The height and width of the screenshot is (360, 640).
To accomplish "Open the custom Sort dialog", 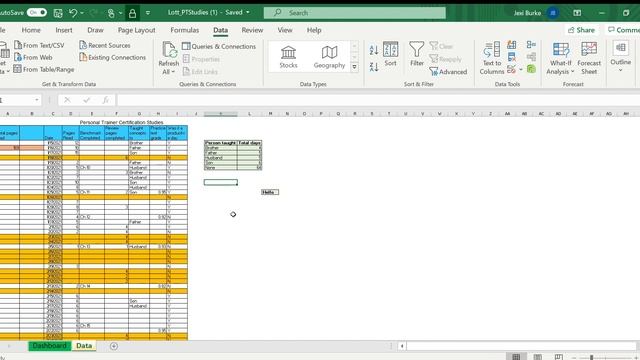I will pos(390,54).
